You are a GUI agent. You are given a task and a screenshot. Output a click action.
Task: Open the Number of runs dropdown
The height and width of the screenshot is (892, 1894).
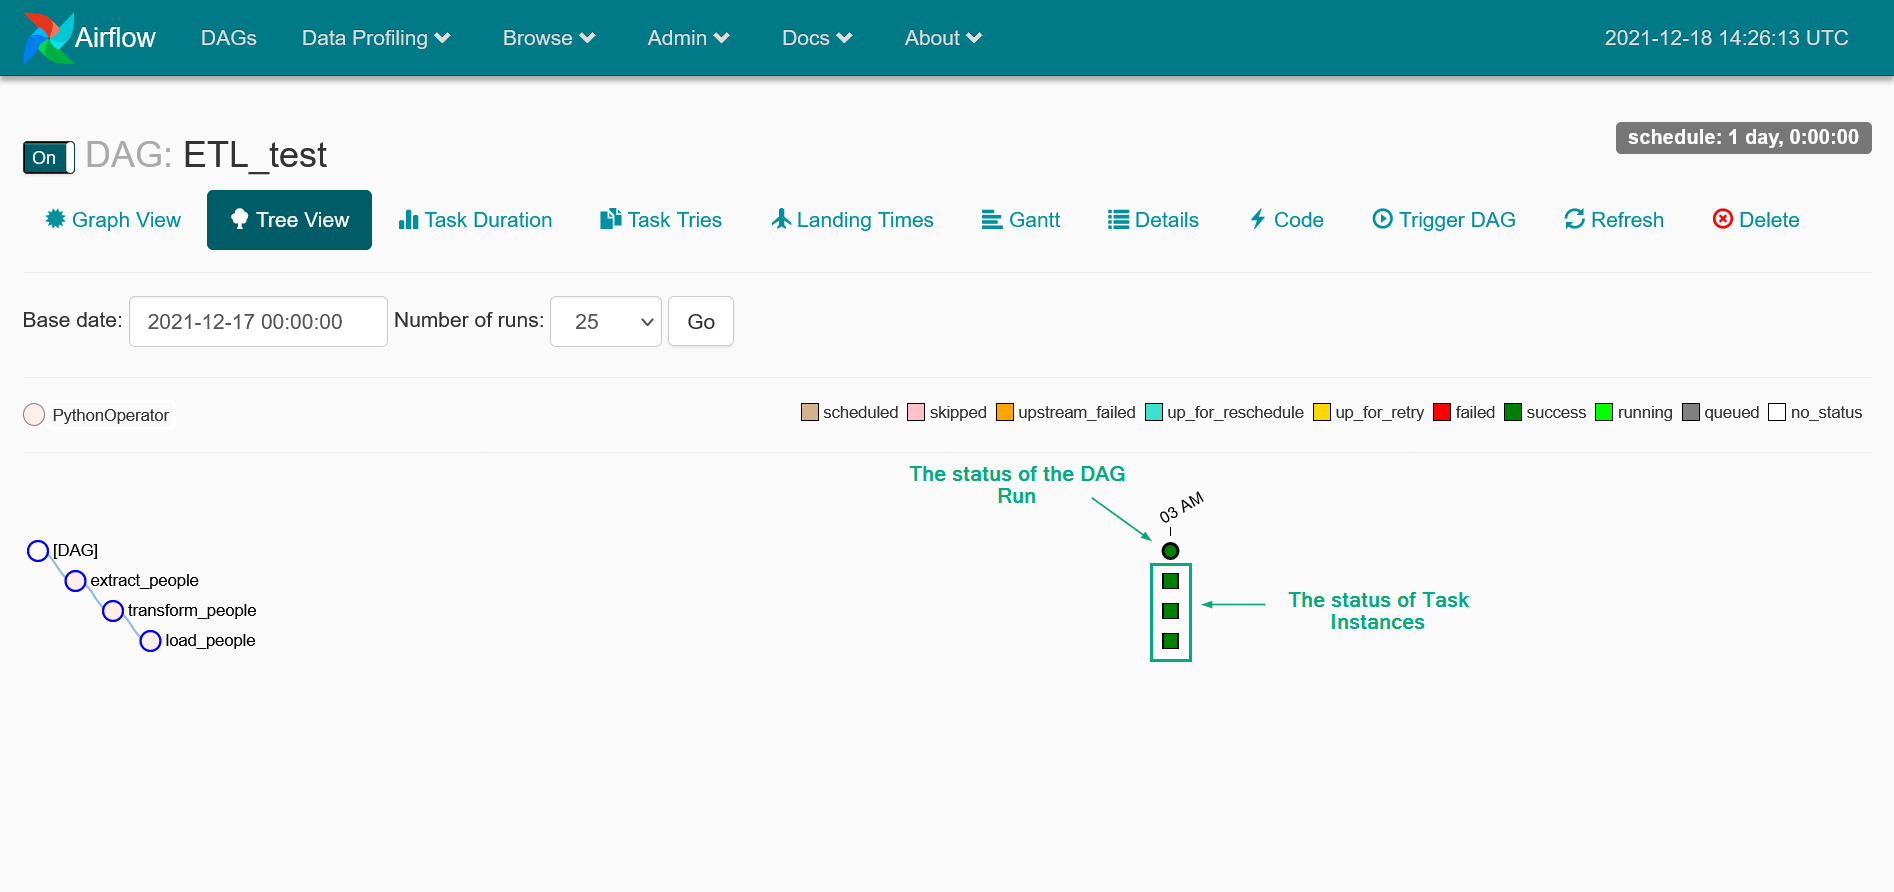pyautogui.click(x=605, y=322)
